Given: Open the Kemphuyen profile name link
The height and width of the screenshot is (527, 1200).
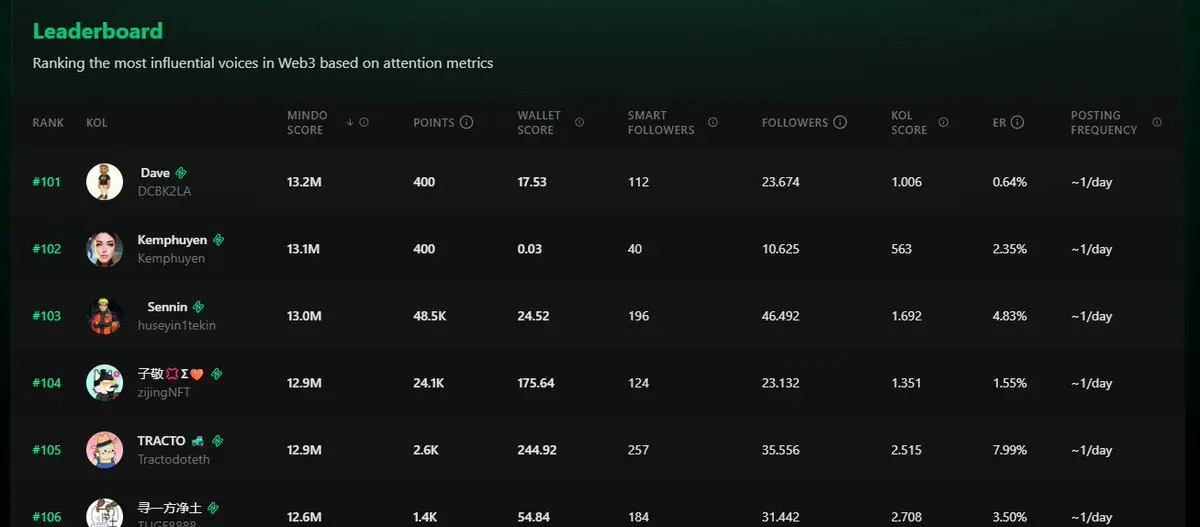Looking at the screenshot, I should pos(172,240).
